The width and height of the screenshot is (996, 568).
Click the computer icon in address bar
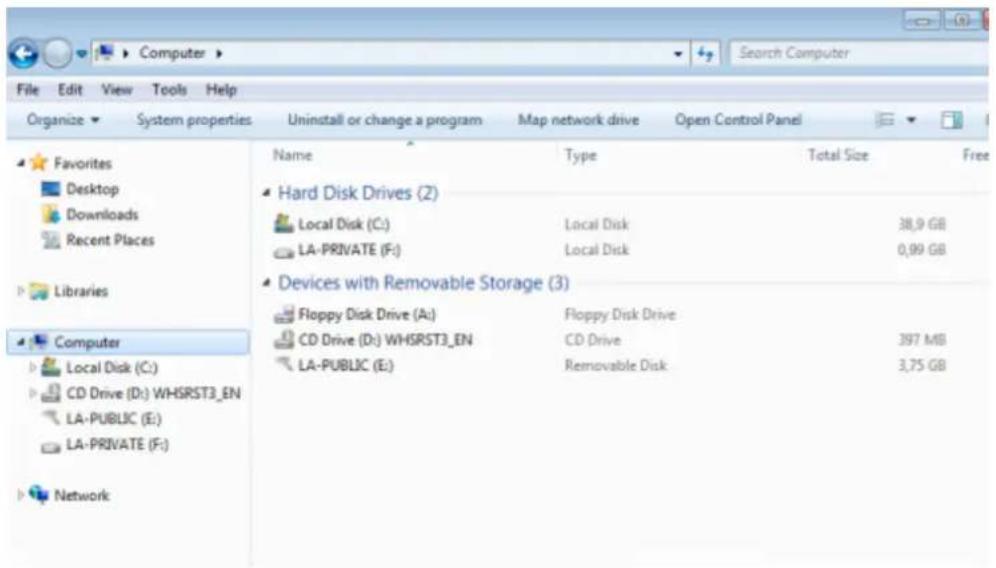(x=105, y=53)
